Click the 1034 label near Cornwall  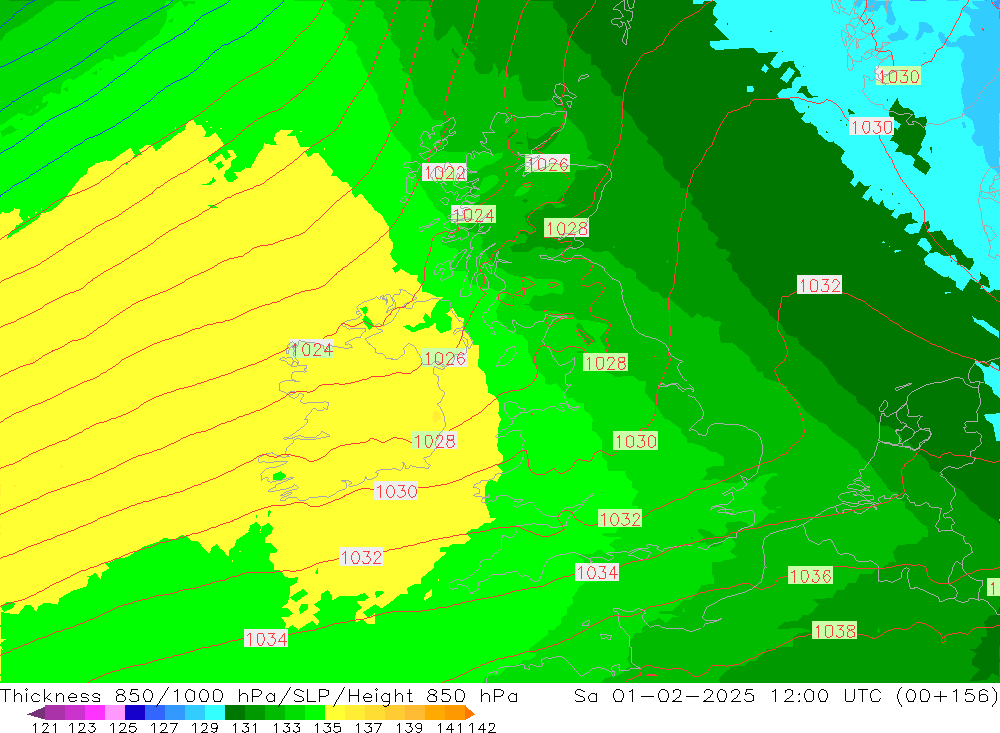pos(597,572)
